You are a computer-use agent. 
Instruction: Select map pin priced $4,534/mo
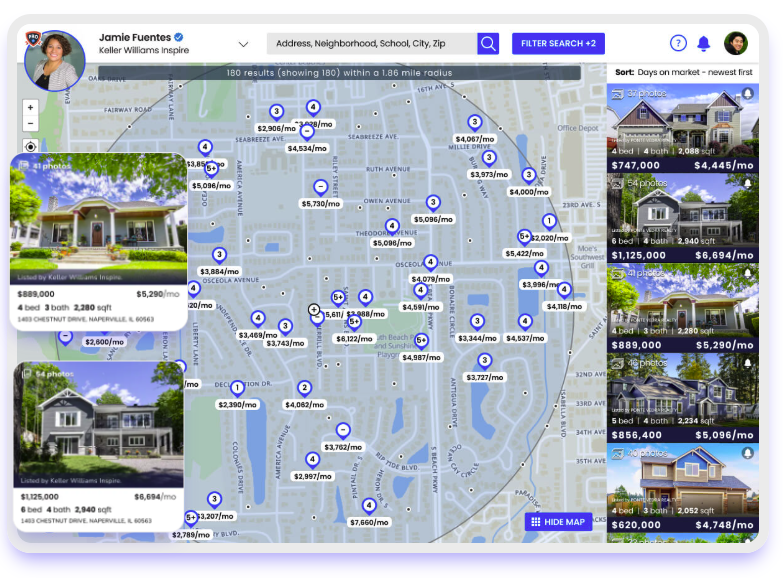(307, 132)
